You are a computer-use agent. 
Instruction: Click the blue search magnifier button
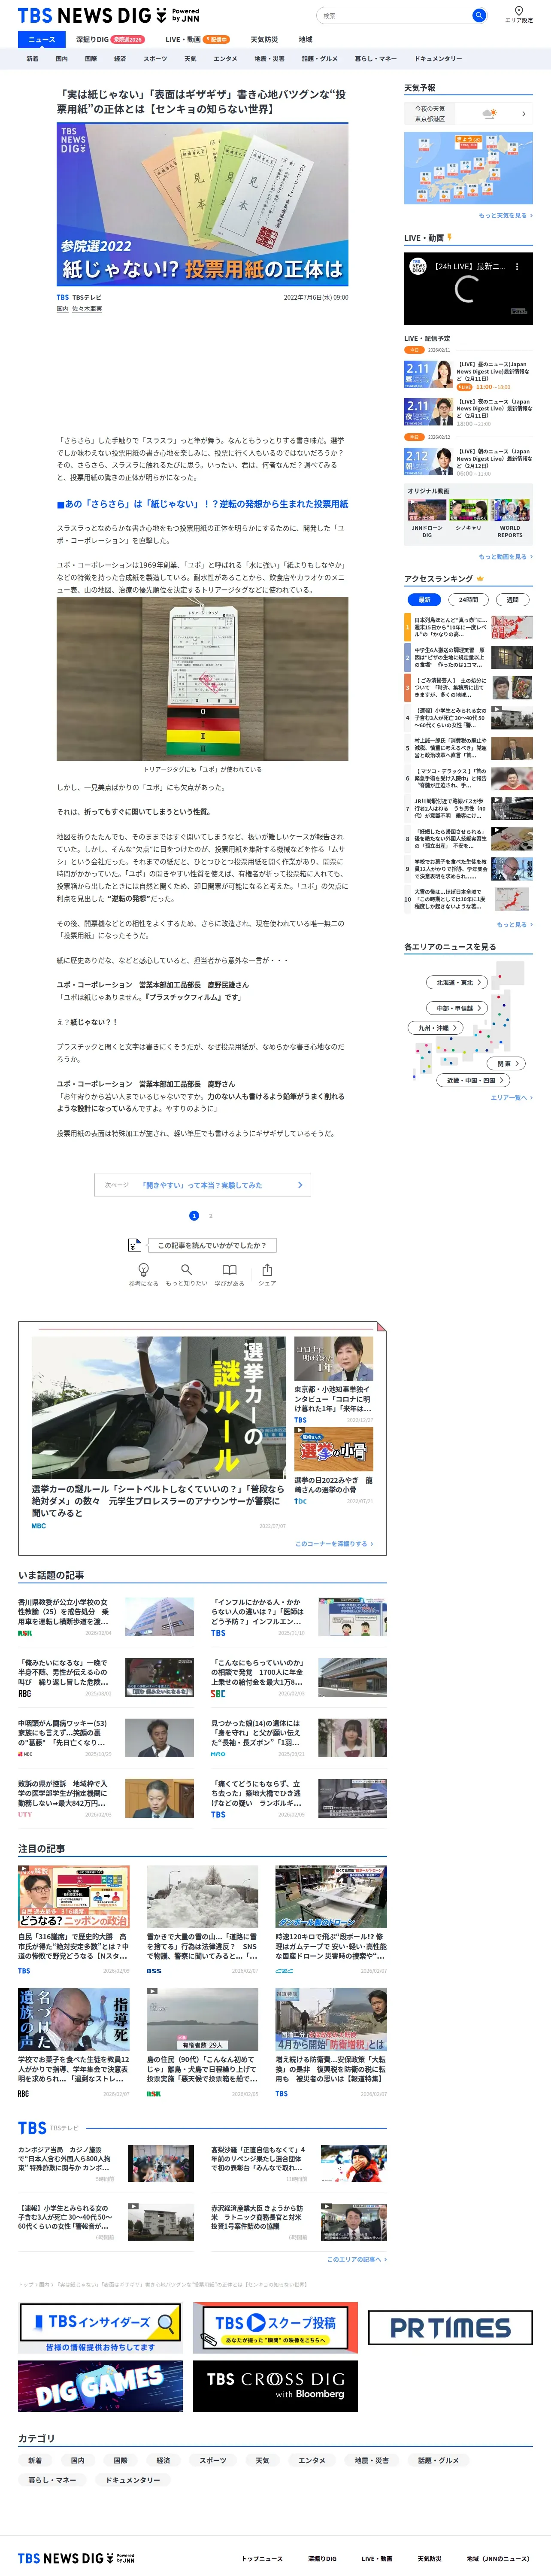[479, 15]
